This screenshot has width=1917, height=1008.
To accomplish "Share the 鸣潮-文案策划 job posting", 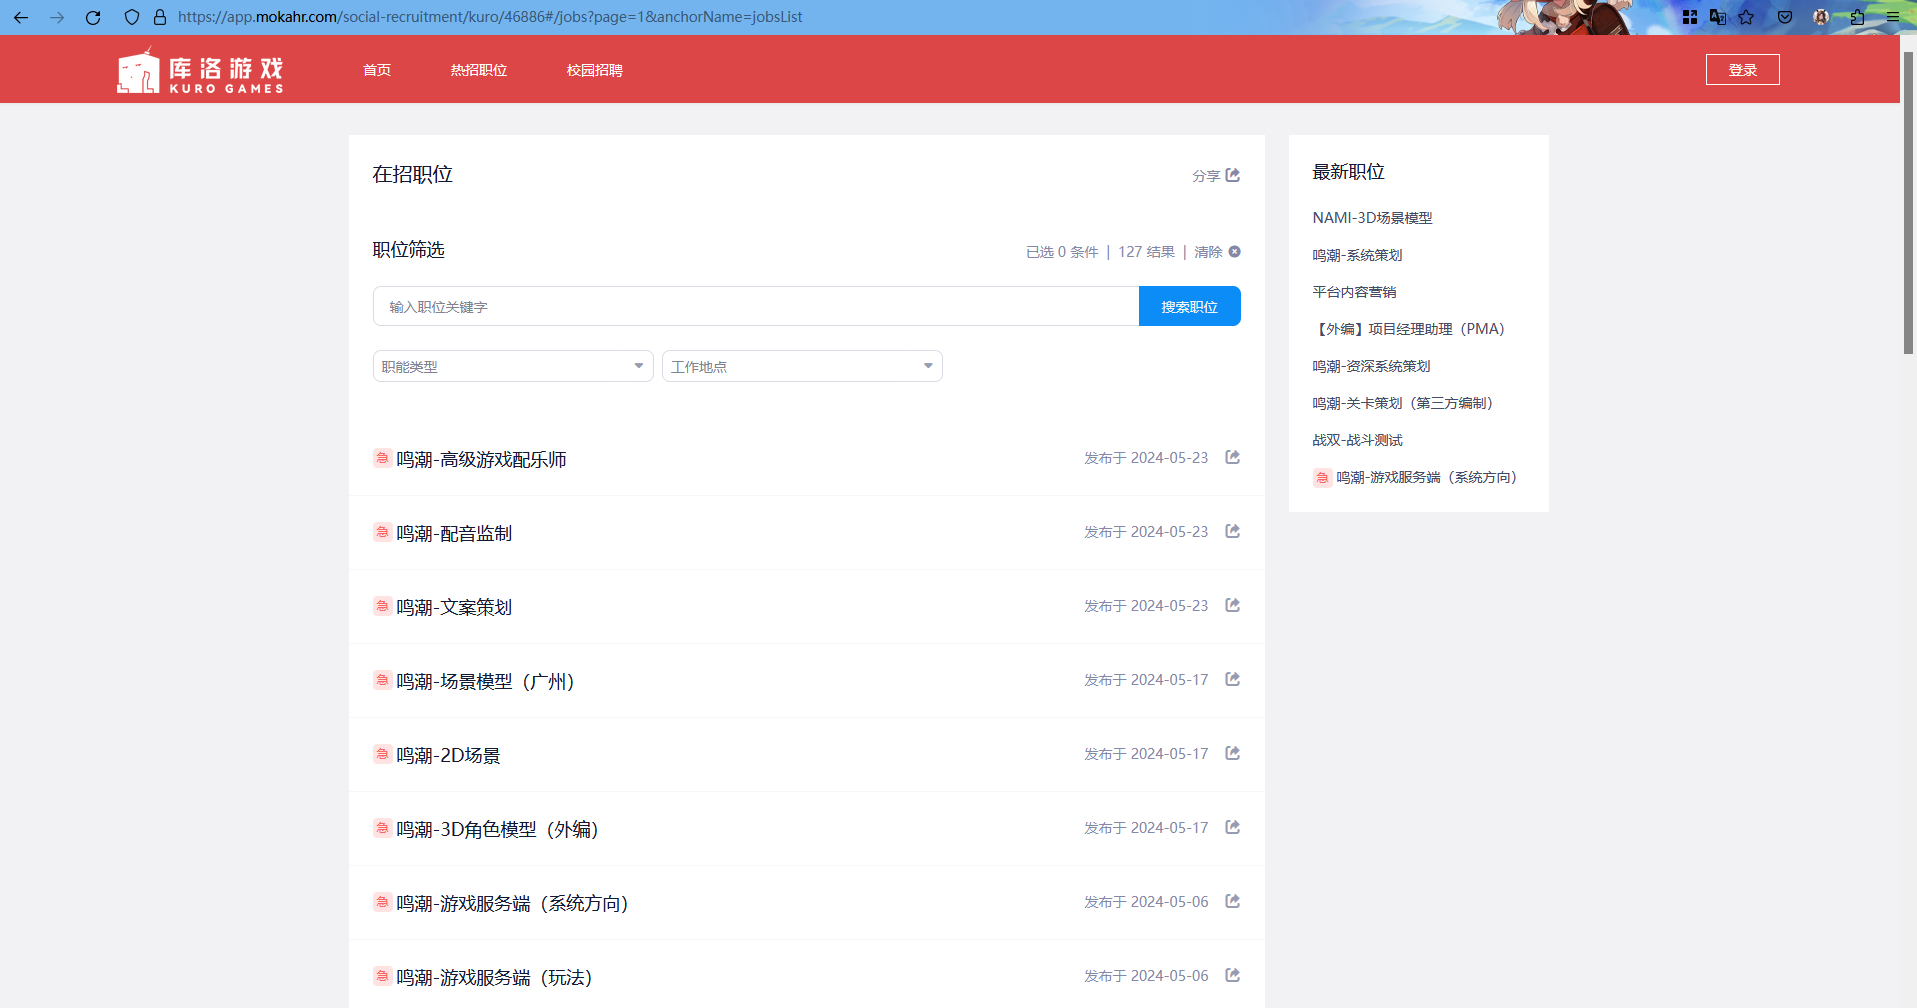I will (x=1233, y=605).
